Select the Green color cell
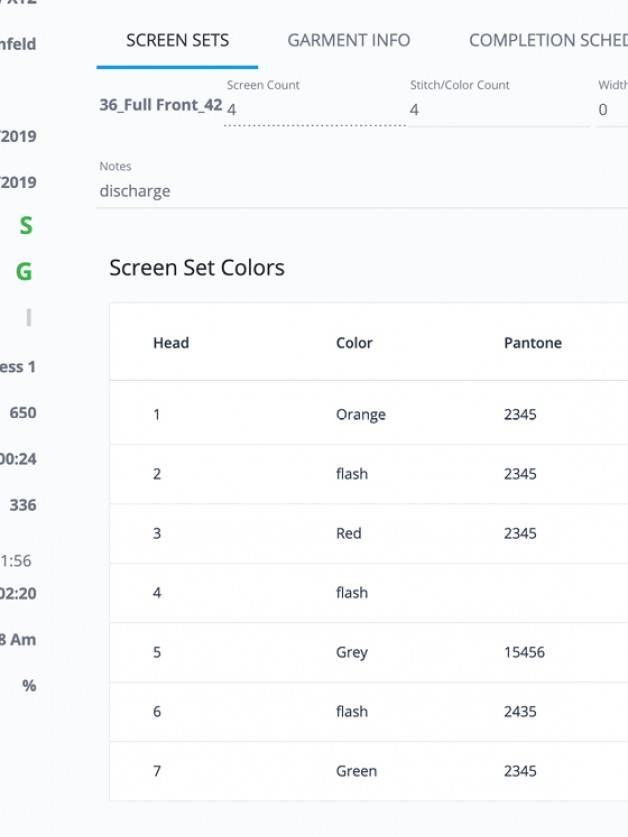 click(x=356, y=771)
